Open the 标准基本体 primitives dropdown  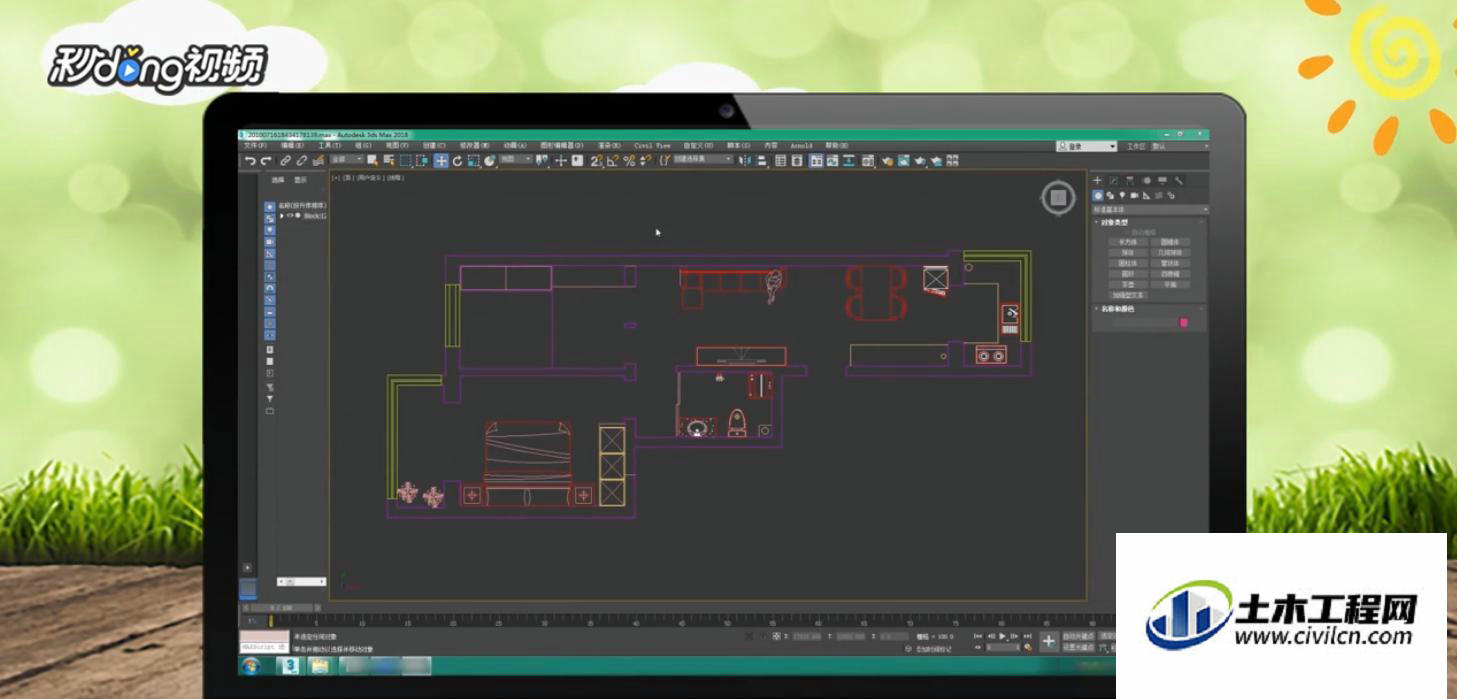[1150, 210]
